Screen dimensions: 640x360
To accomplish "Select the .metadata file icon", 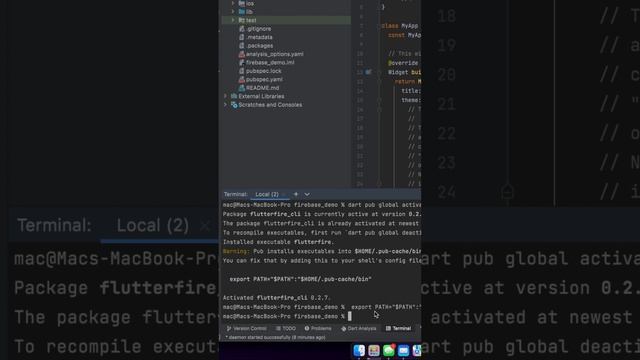I will coord(242,37).
